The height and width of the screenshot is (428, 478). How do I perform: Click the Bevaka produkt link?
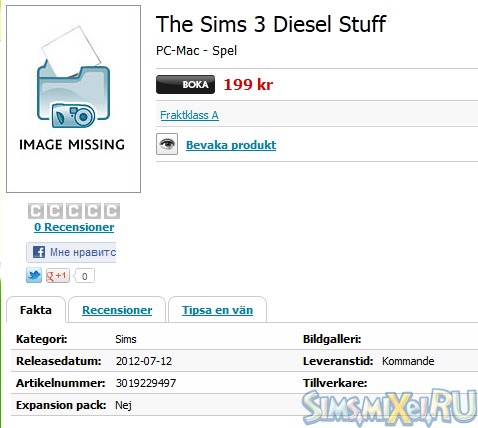pyautogui.click(x=231, y=145)
